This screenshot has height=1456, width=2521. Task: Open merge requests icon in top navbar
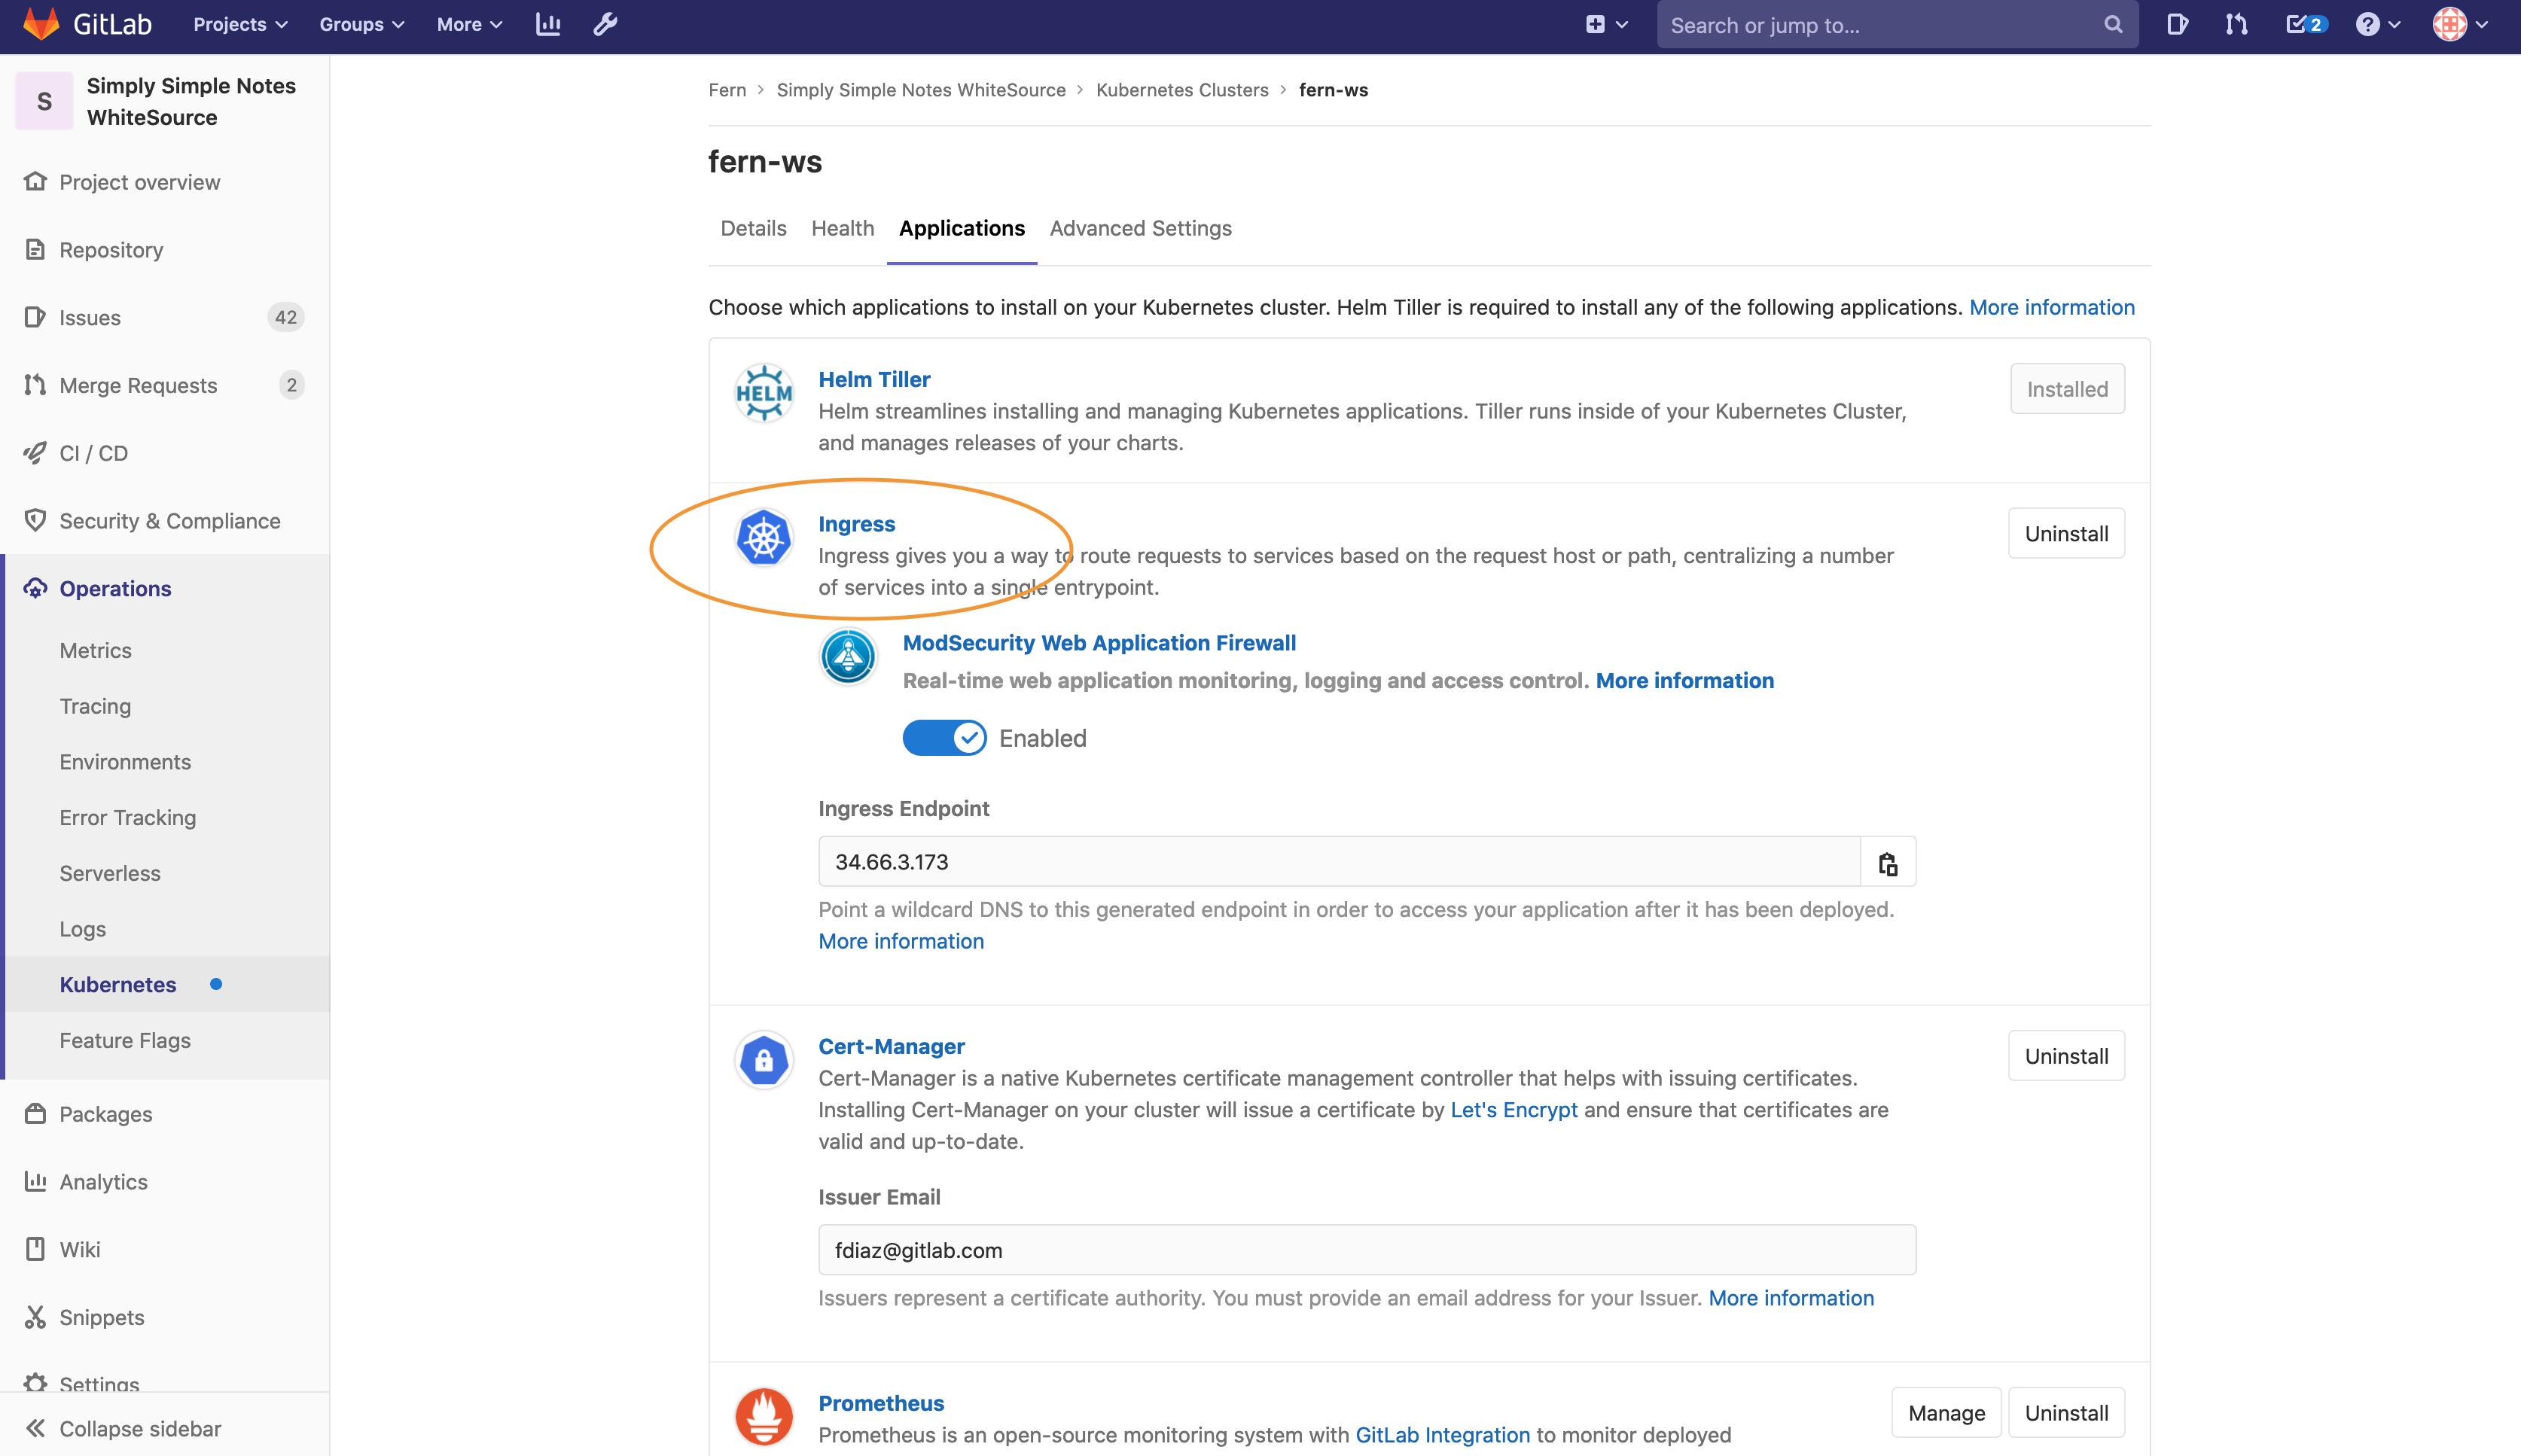click(x=2236, y=24)
